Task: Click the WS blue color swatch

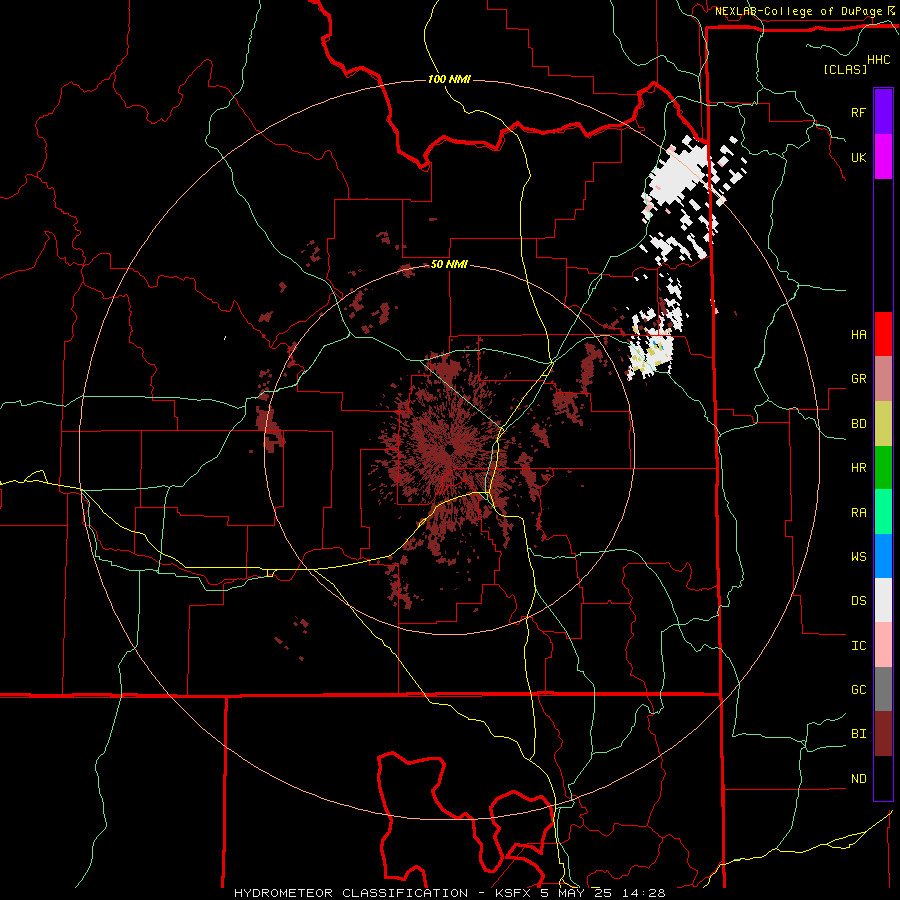Action: 883,556
